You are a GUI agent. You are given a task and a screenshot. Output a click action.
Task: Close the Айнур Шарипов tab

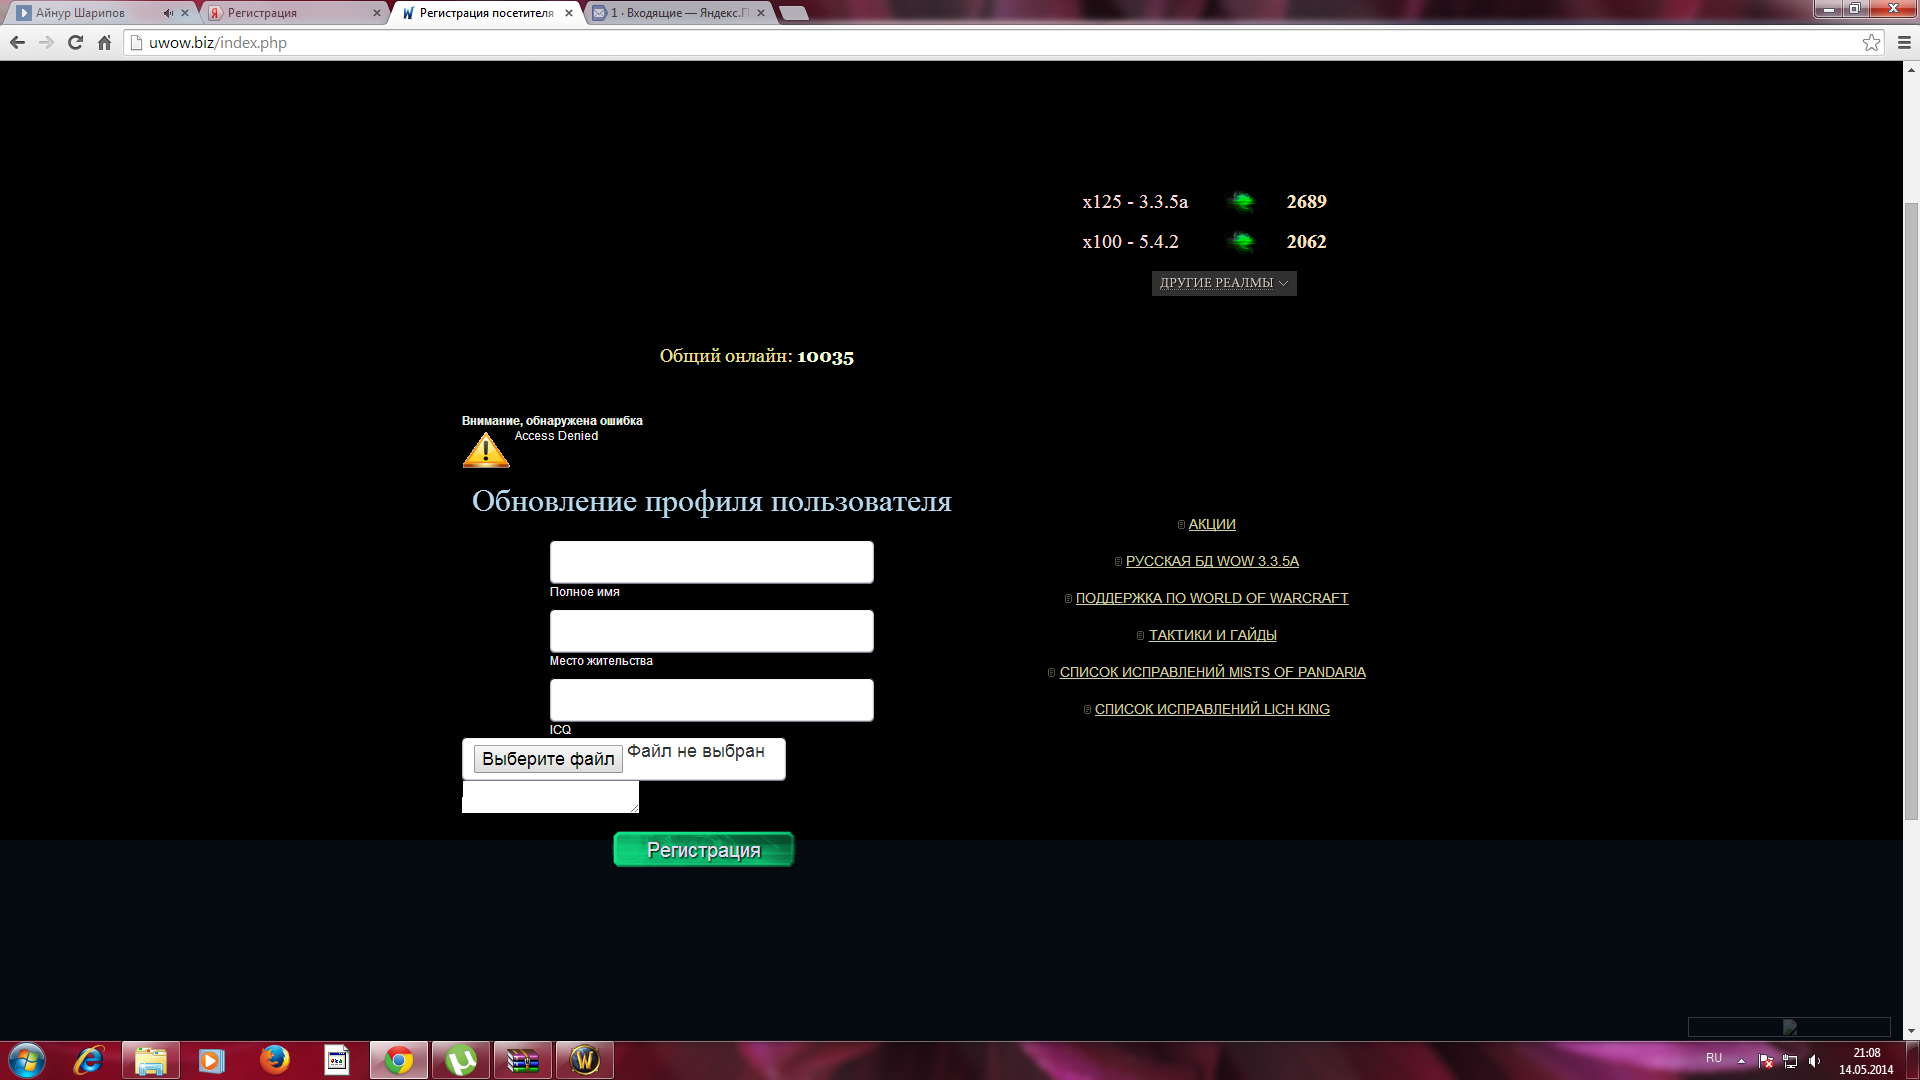[x=185, y=13]
